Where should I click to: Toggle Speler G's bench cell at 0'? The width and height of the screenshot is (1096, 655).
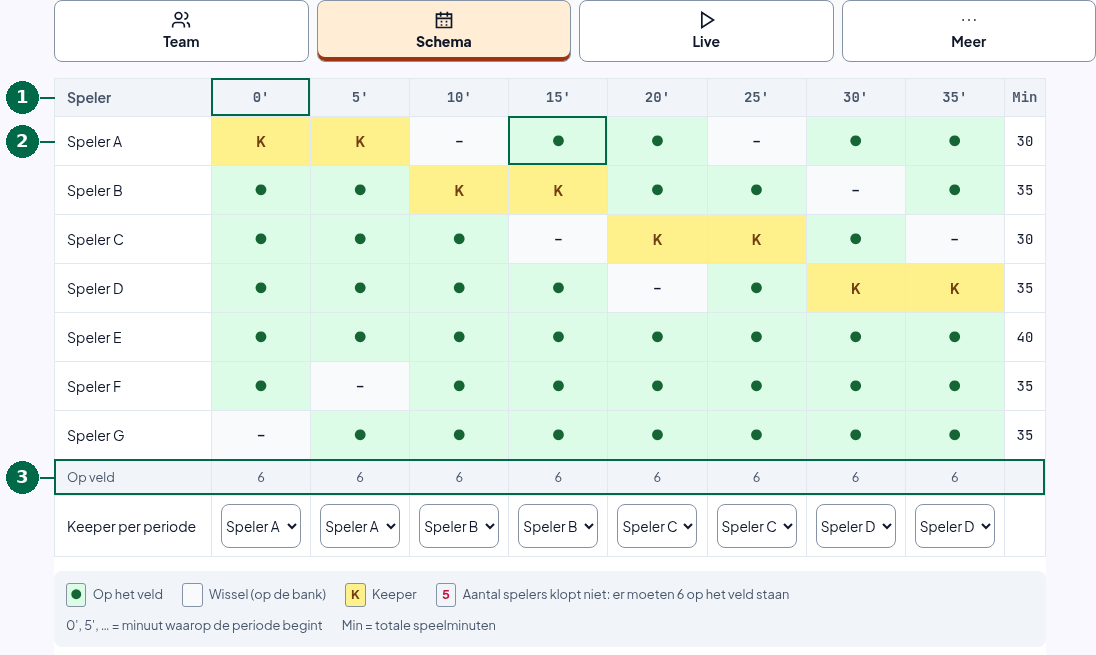pos(261,435)
